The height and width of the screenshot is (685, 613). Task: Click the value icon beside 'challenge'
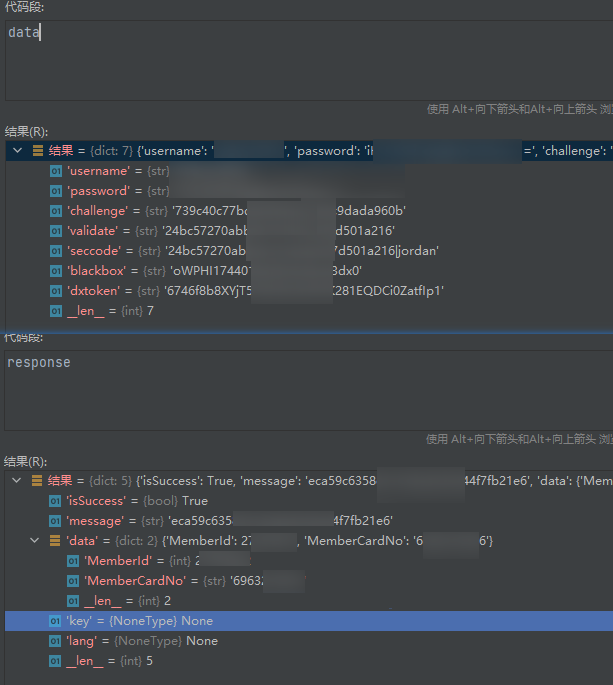(56, 211)
